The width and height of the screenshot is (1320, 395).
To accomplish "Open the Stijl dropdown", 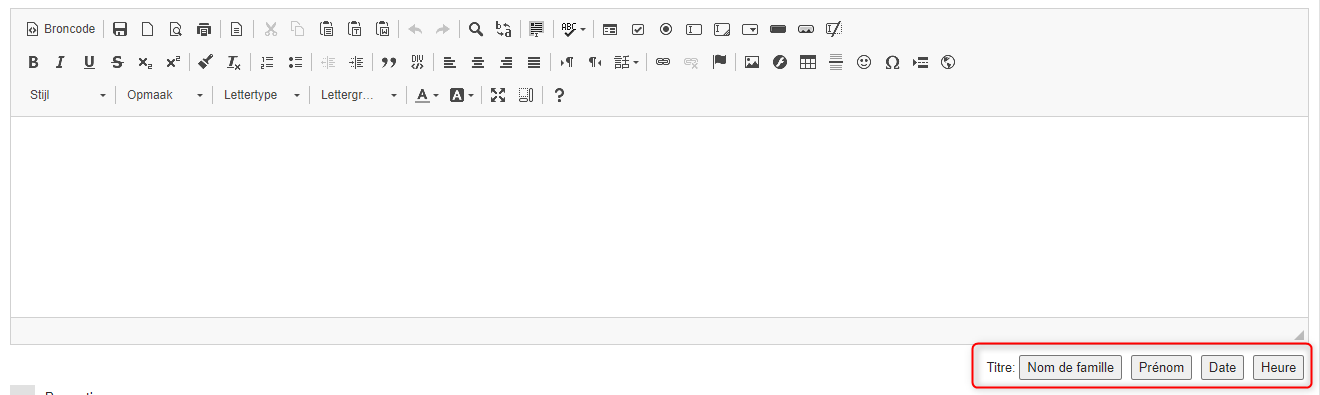I will [67, 95].
